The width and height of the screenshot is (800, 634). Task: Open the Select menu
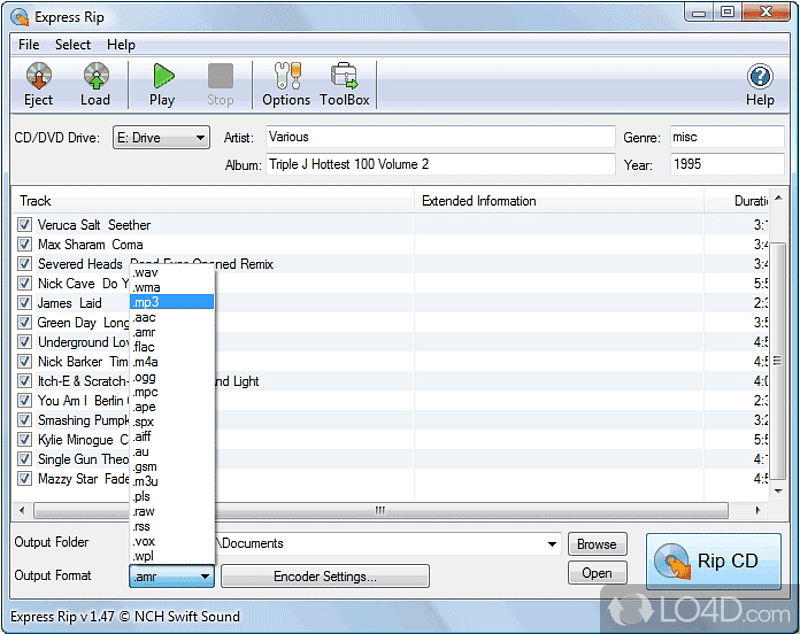coord(73,45)
